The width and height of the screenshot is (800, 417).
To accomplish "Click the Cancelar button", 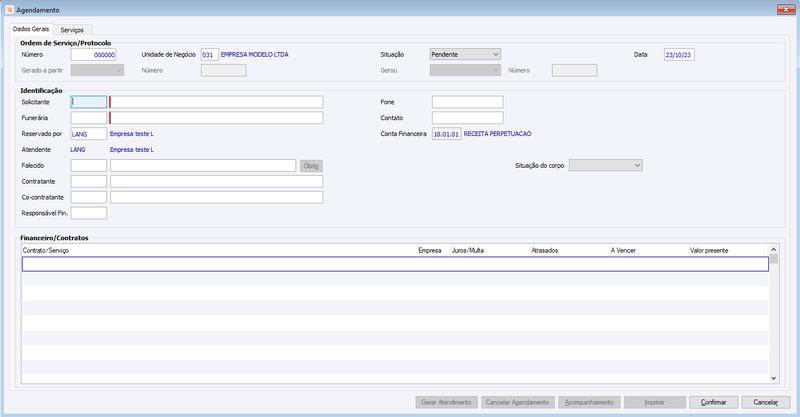I will click(766, 402).
